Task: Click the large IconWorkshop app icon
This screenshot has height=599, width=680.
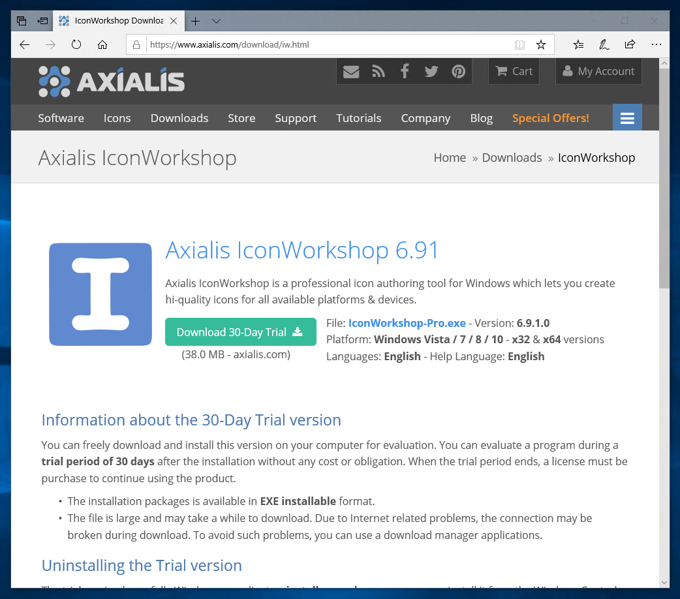Action: tap(101, 295)
